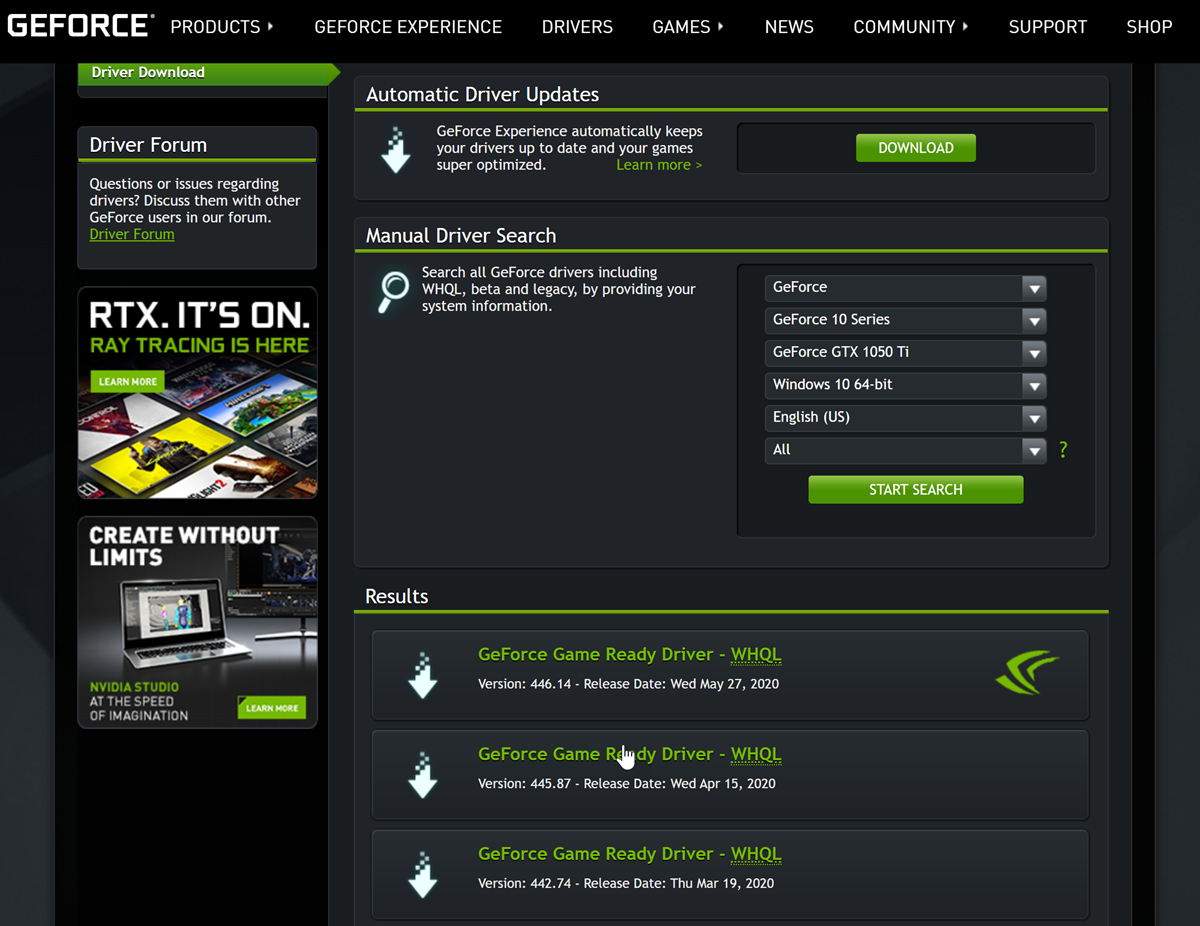Select the Driver Download sidebar tab

208,72
